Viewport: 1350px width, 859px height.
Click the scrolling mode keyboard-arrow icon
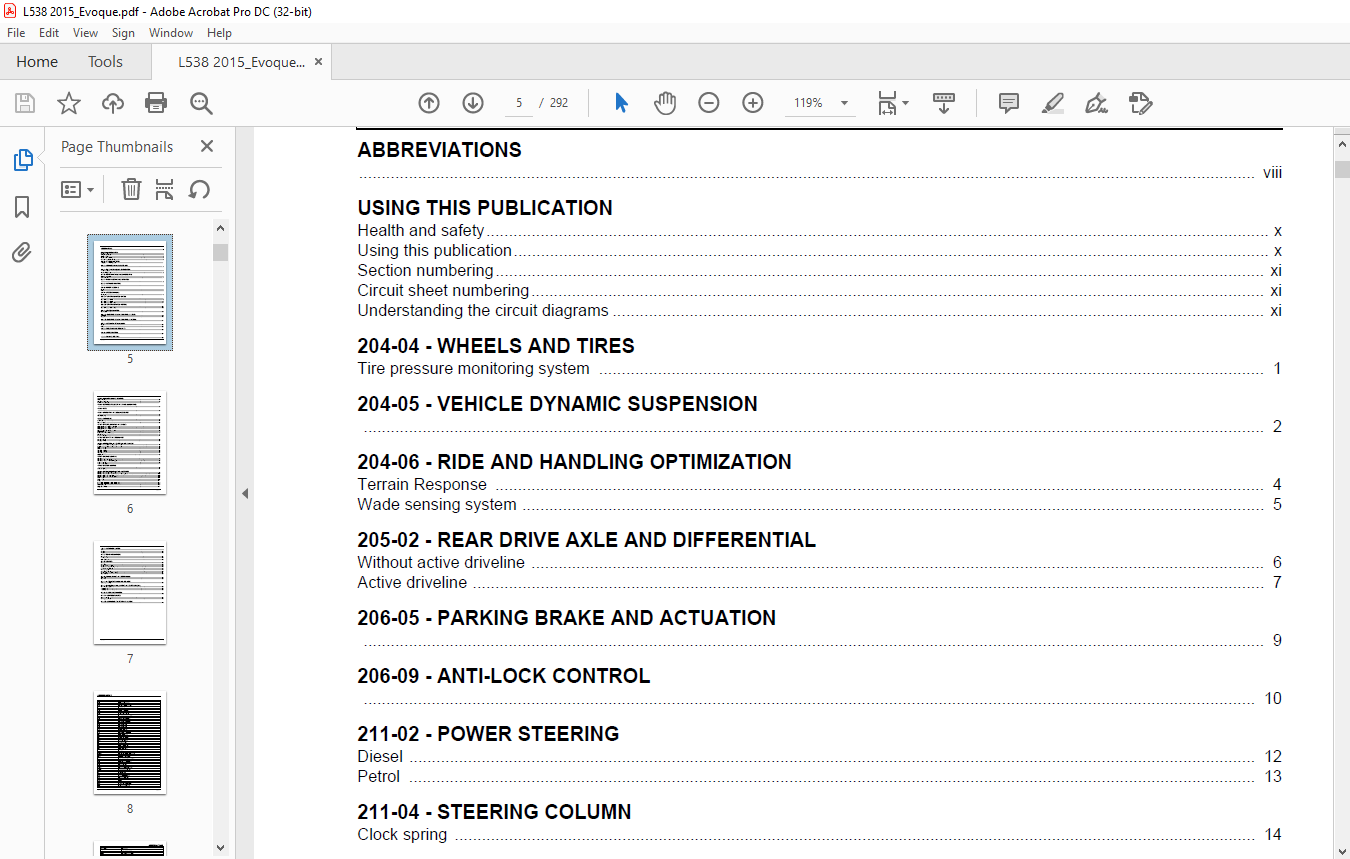coord(944,103)
